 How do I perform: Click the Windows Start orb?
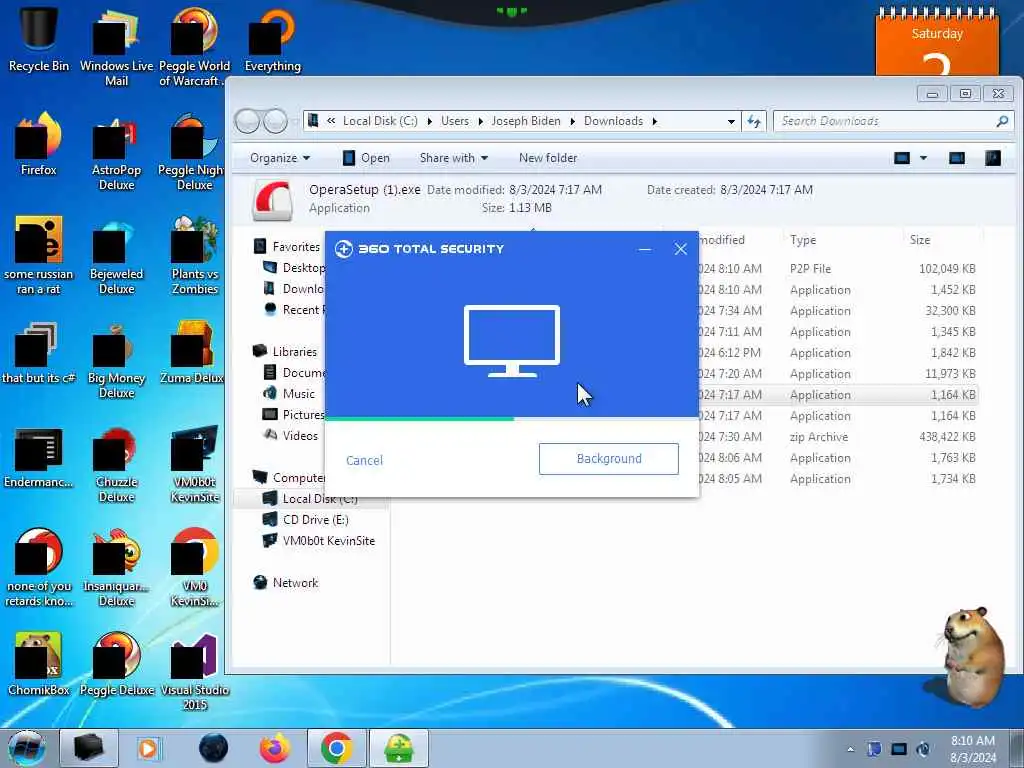26,748
